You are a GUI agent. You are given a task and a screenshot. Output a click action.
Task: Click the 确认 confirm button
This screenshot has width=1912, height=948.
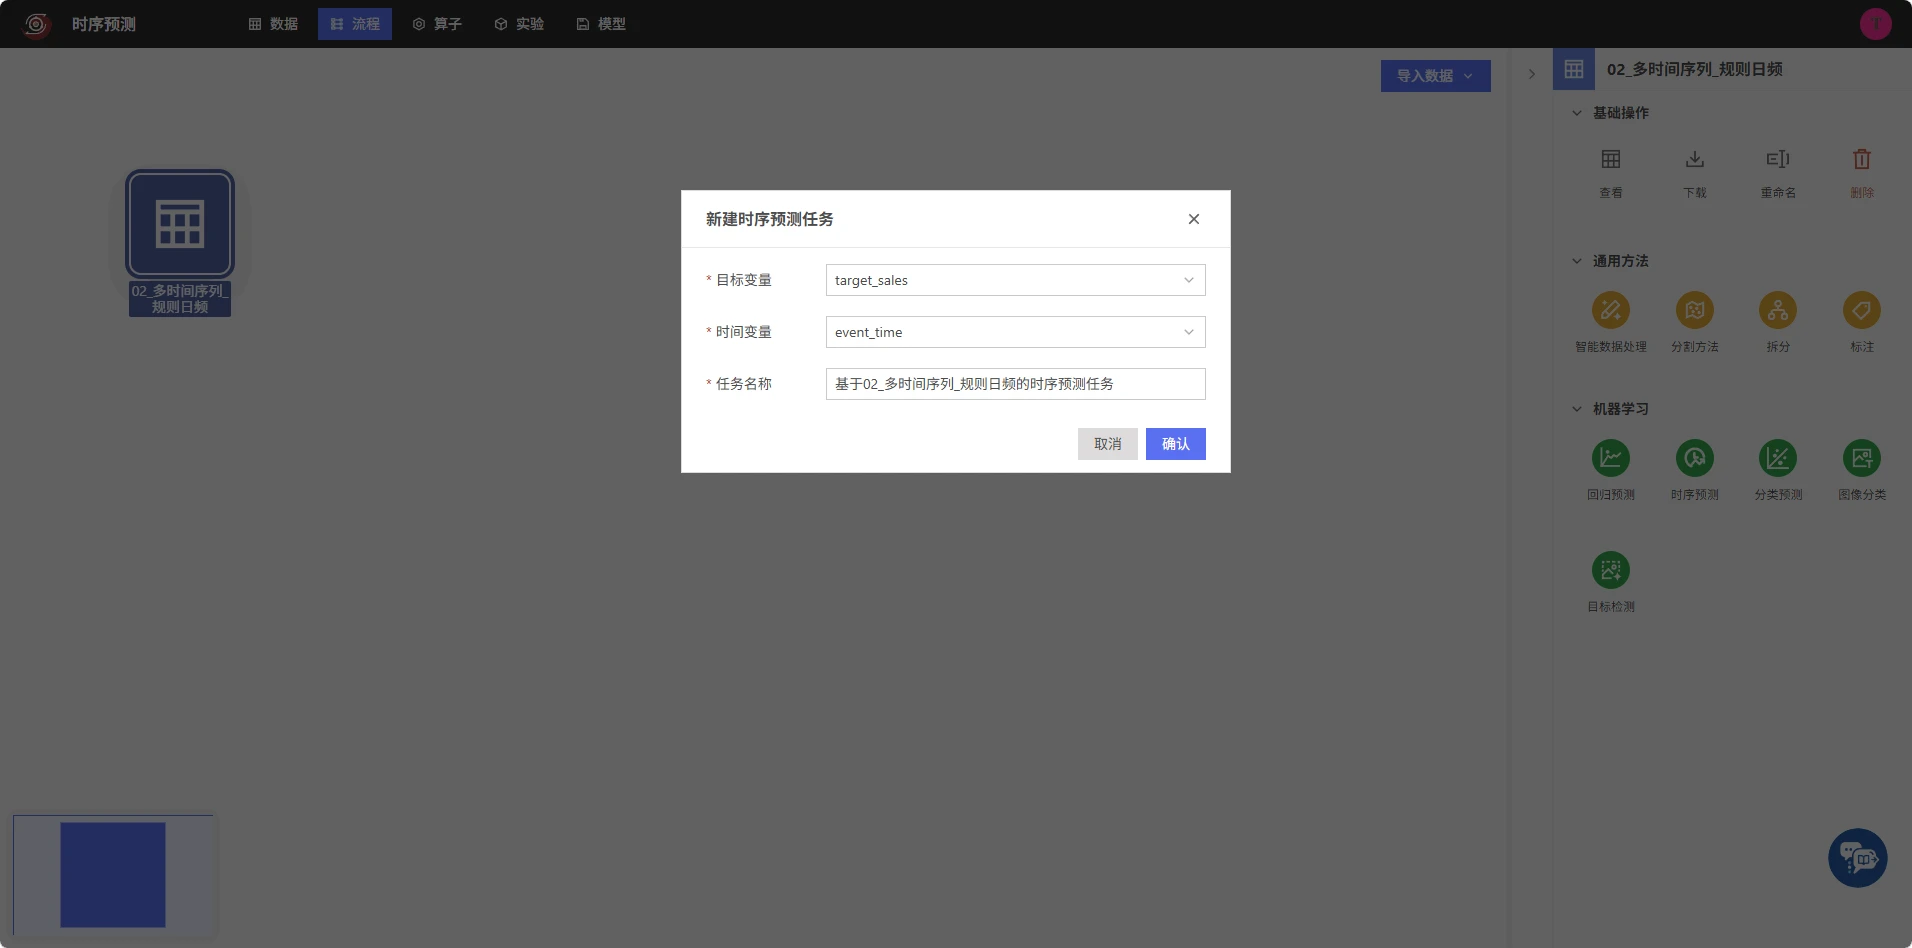coord(1175,444)
